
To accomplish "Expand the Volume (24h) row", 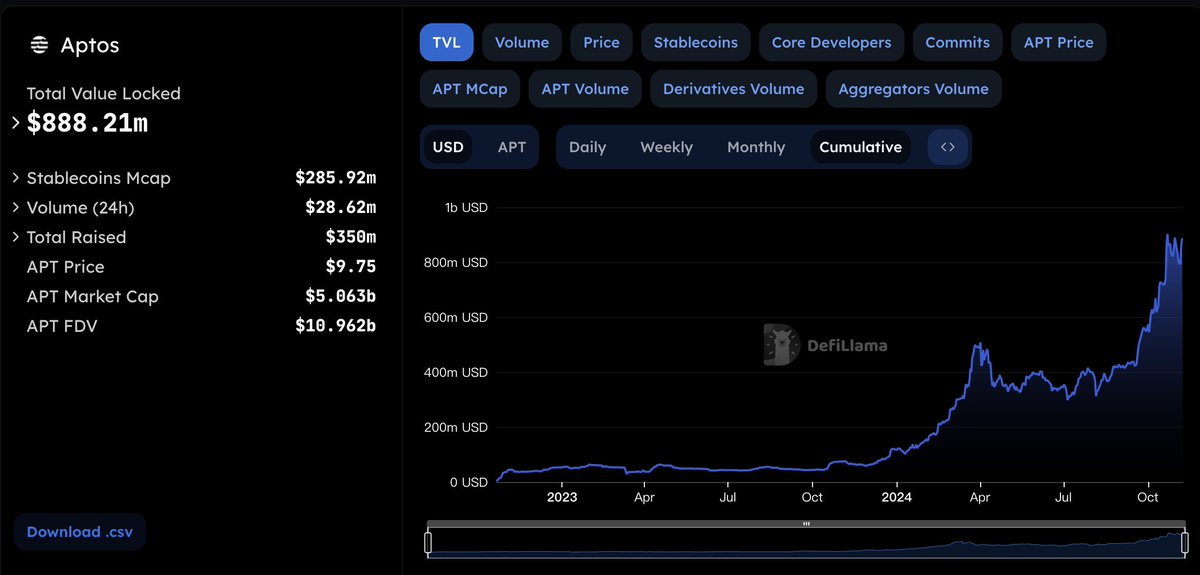I will (16, 208).
